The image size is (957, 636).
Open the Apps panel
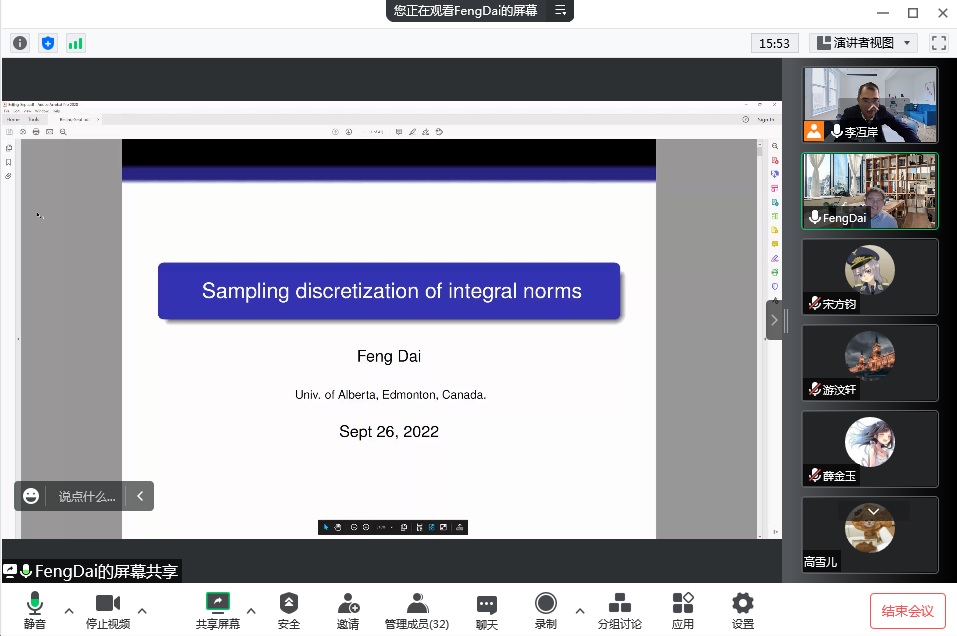point(683,610)
